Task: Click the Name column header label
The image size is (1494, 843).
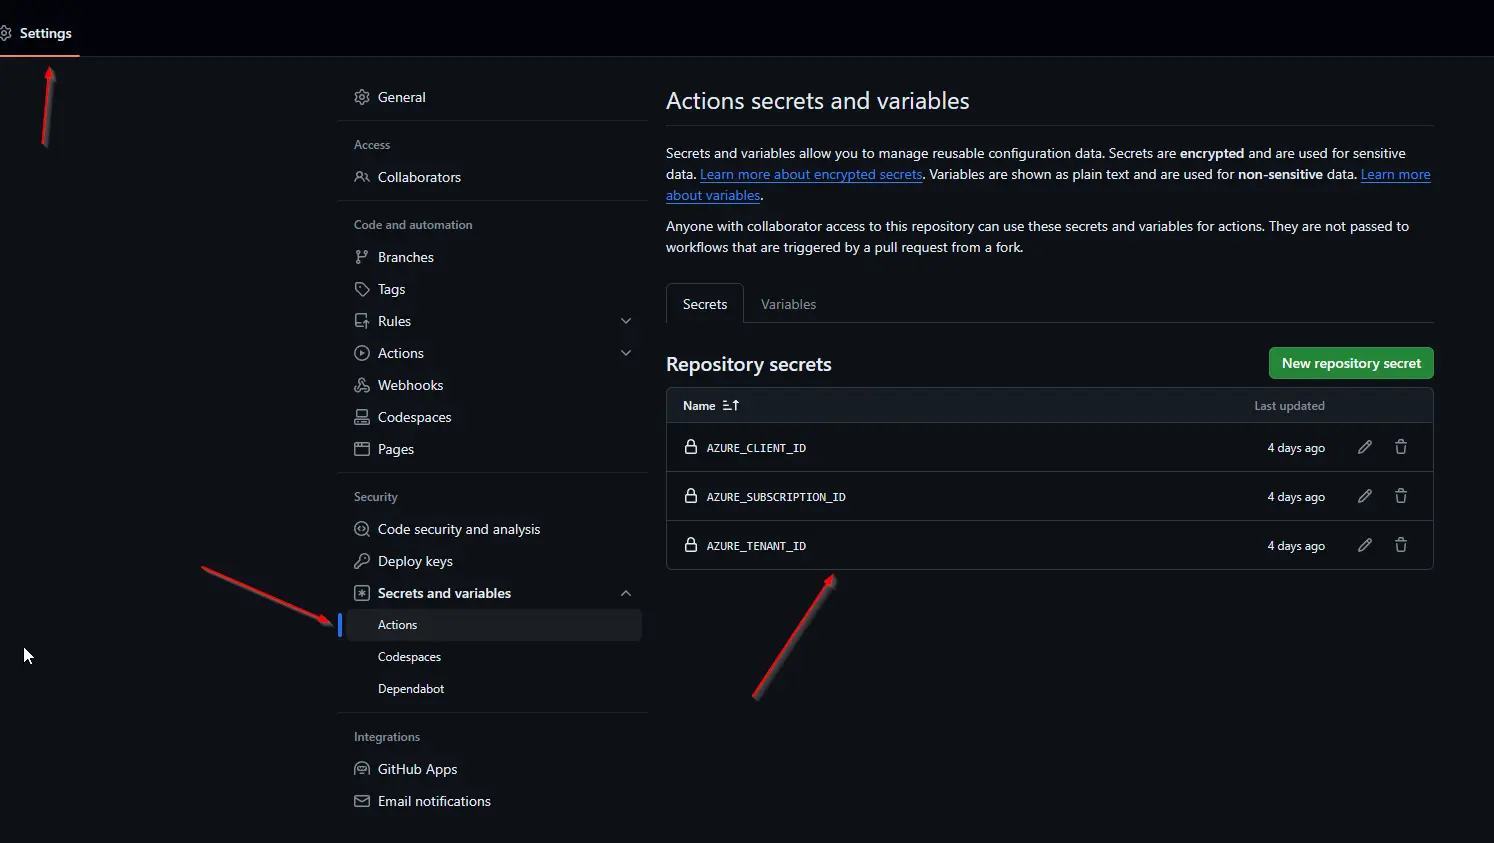Action: 699,405
